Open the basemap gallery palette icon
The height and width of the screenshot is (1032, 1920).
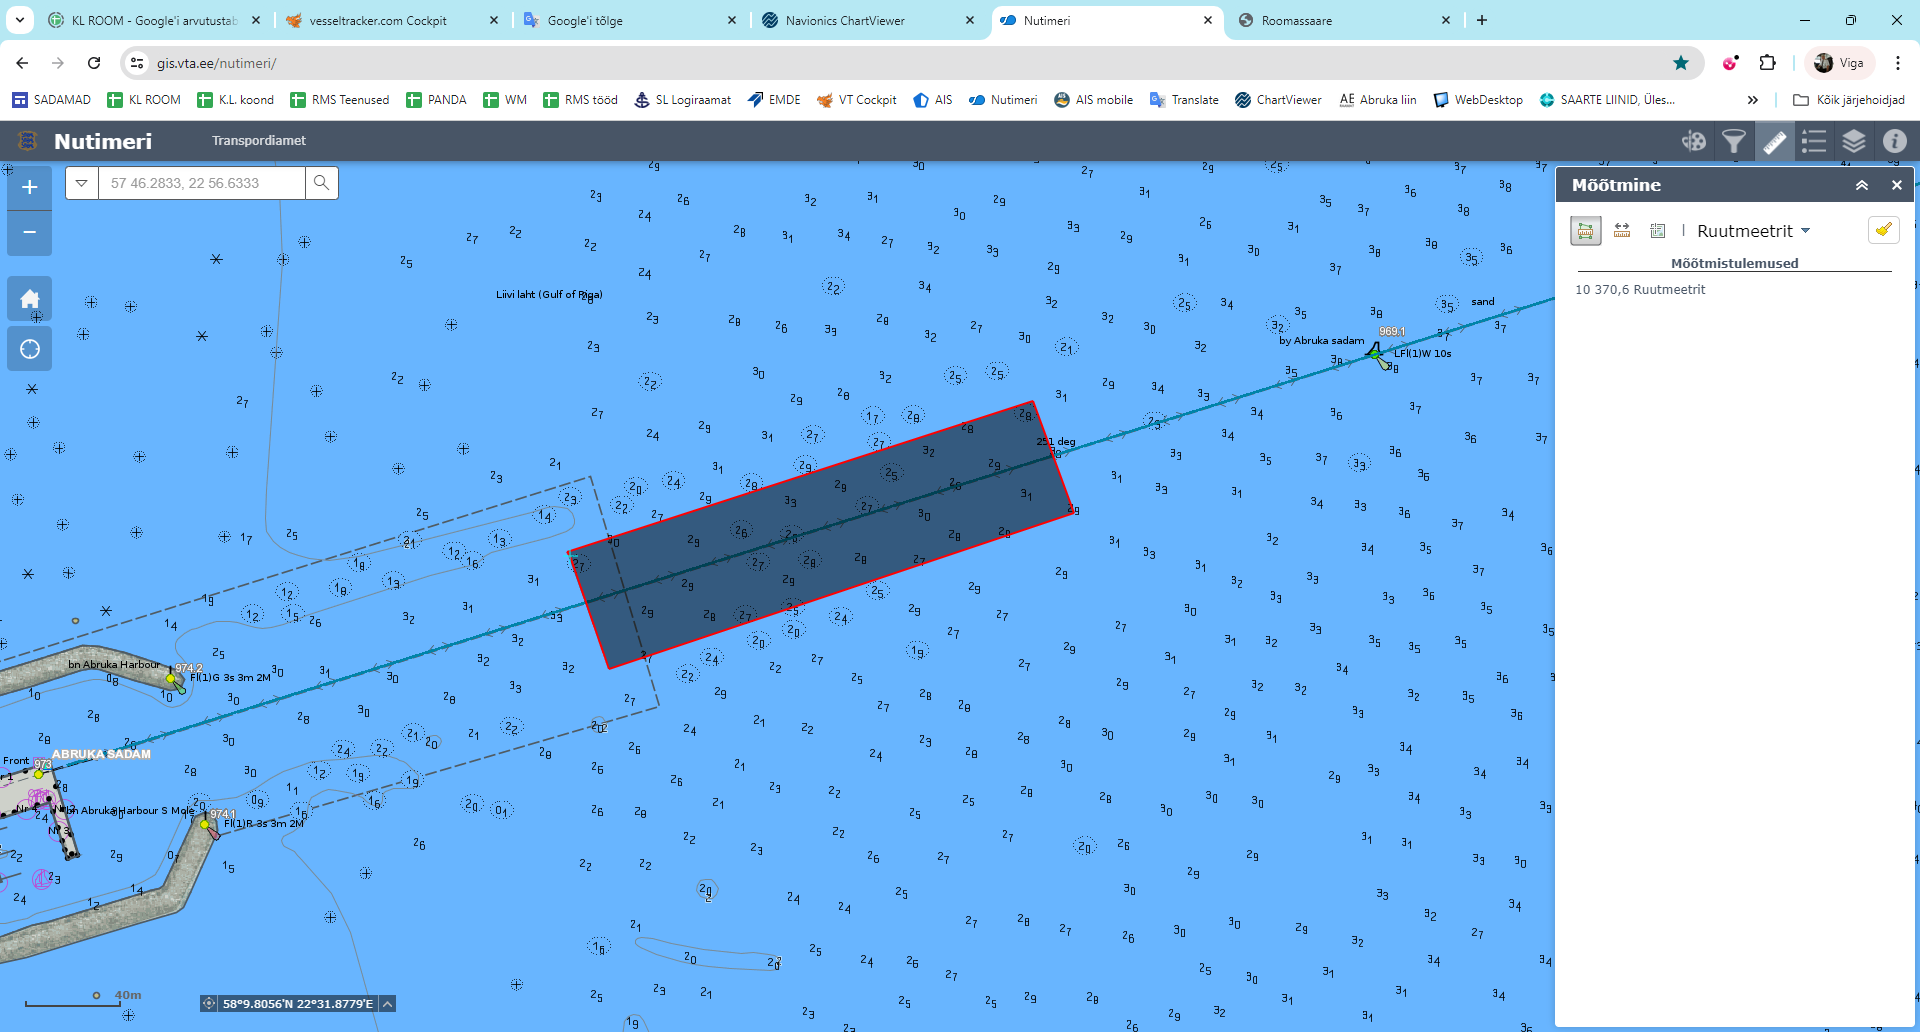1694,141
